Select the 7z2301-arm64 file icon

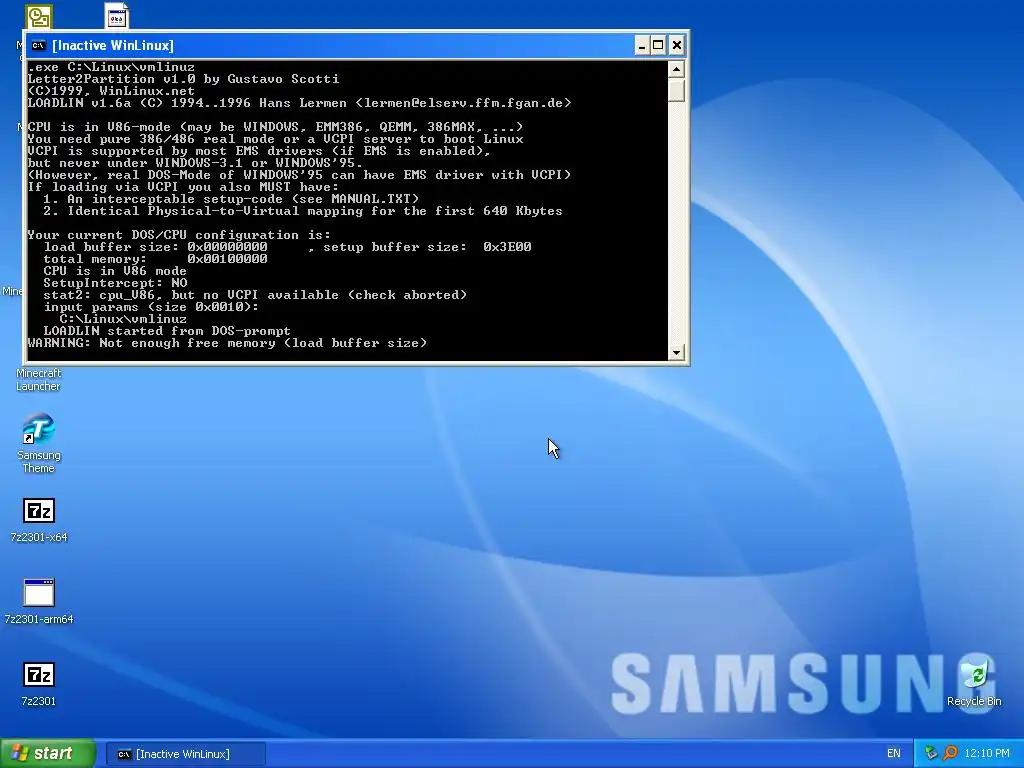[x=39, y=601]
